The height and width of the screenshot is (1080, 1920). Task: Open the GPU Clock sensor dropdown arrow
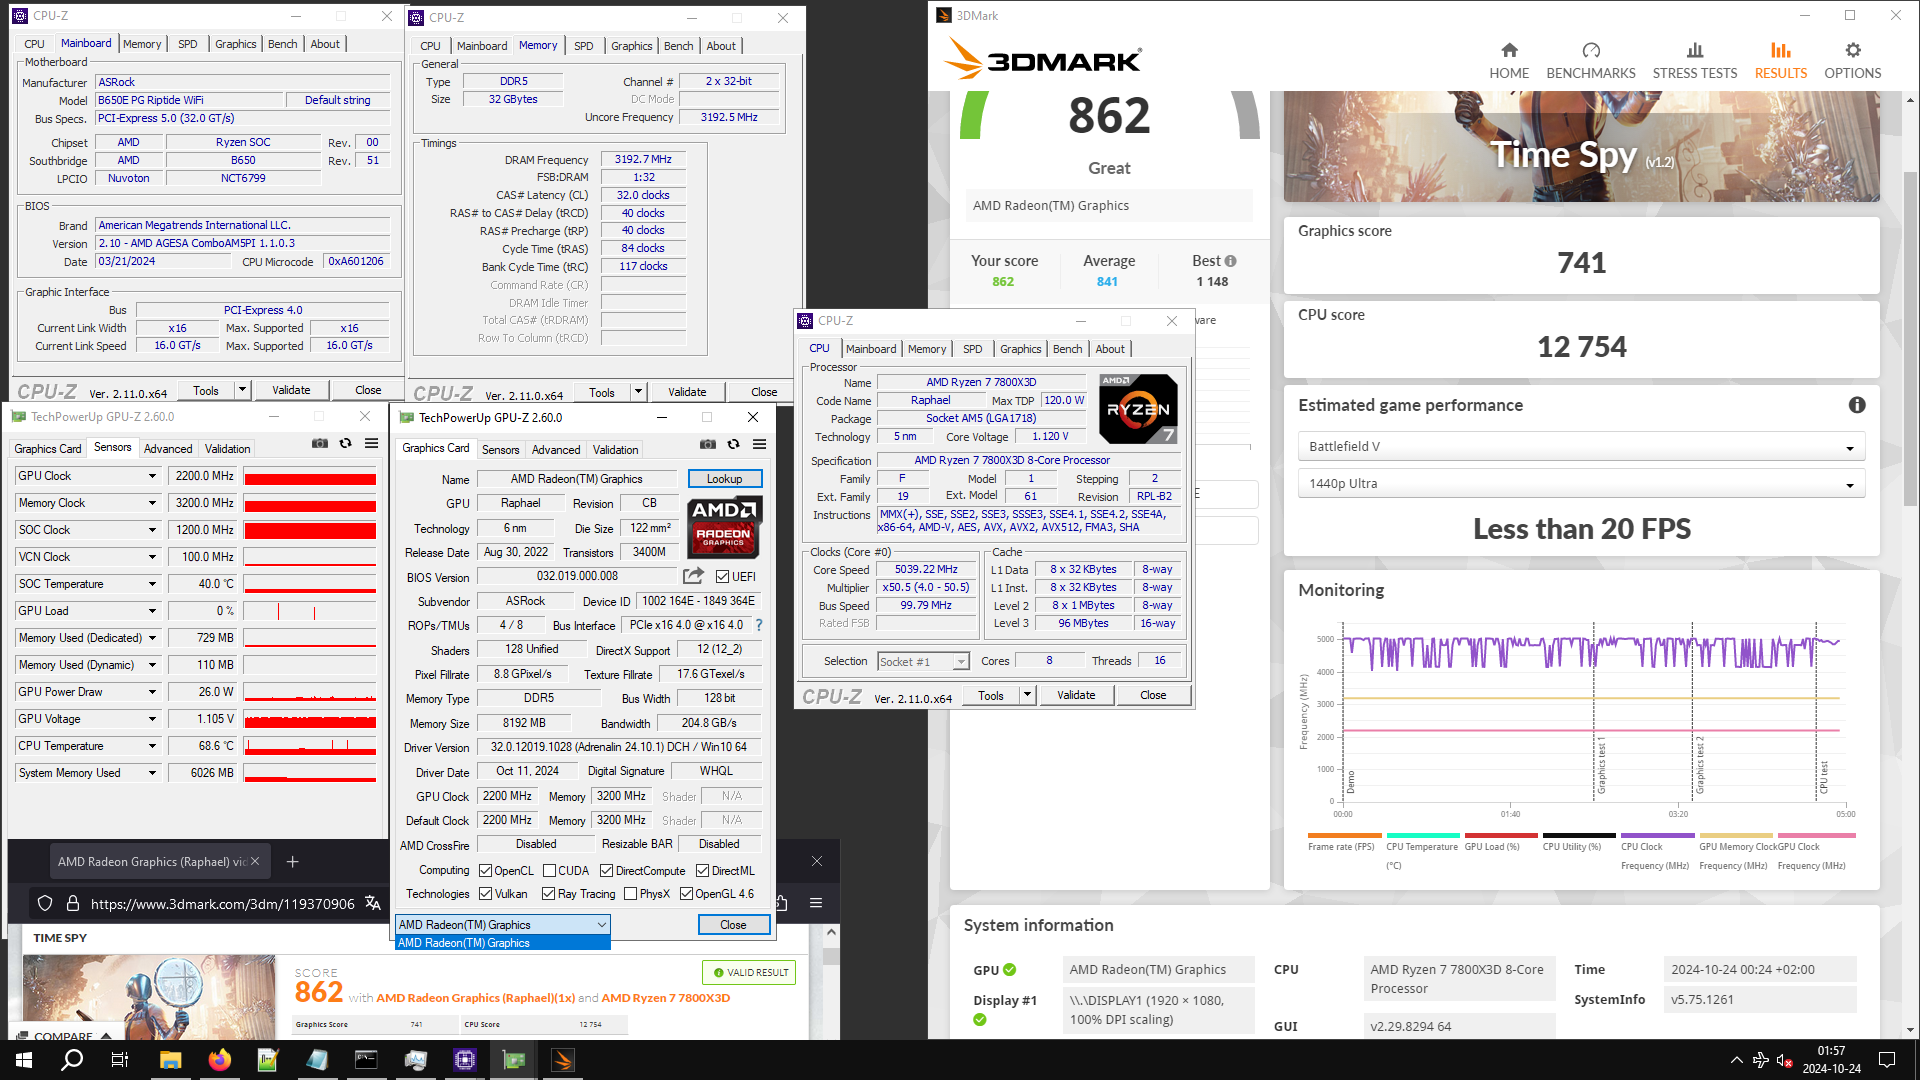(x=152, y=476)
